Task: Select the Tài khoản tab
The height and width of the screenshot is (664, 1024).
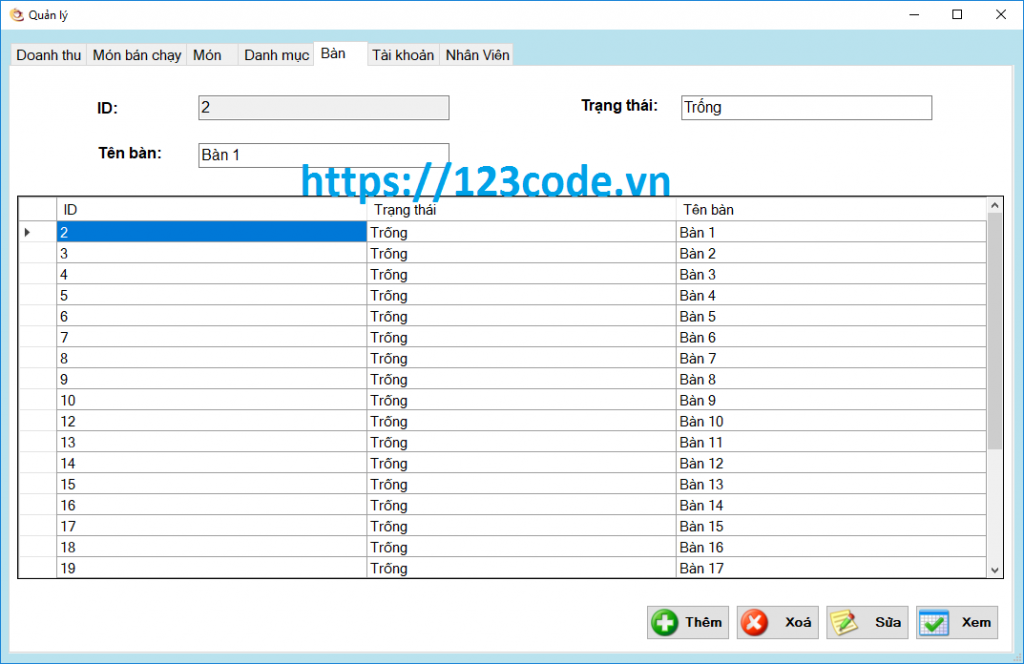Action: pyautogui.click(x=403, y=55)
